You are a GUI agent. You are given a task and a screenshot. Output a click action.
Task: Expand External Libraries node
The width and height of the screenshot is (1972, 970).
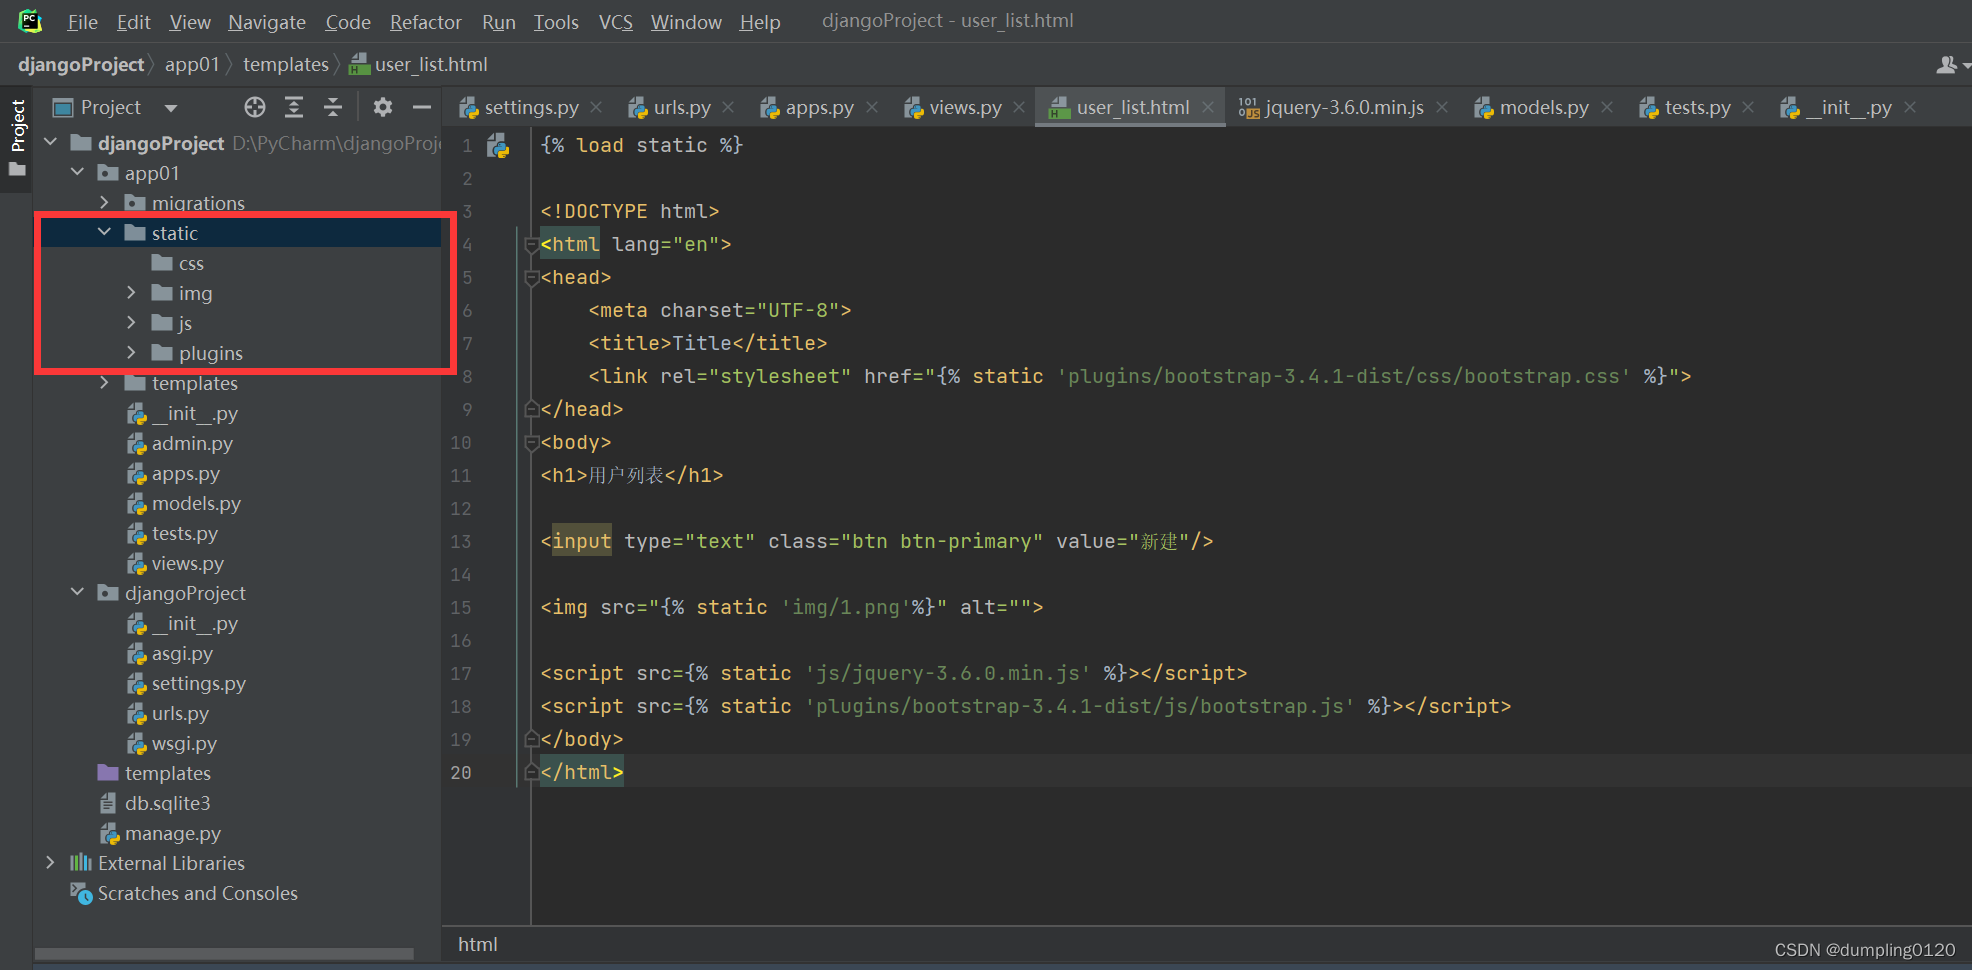[x=50, y=862]
